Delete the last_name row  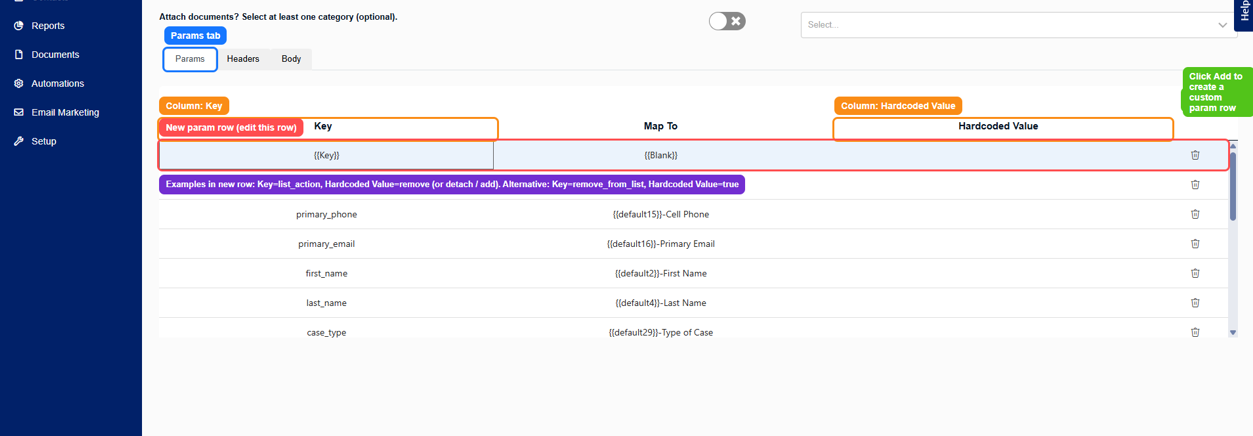pyautogui.click(x=1195, y=303)
